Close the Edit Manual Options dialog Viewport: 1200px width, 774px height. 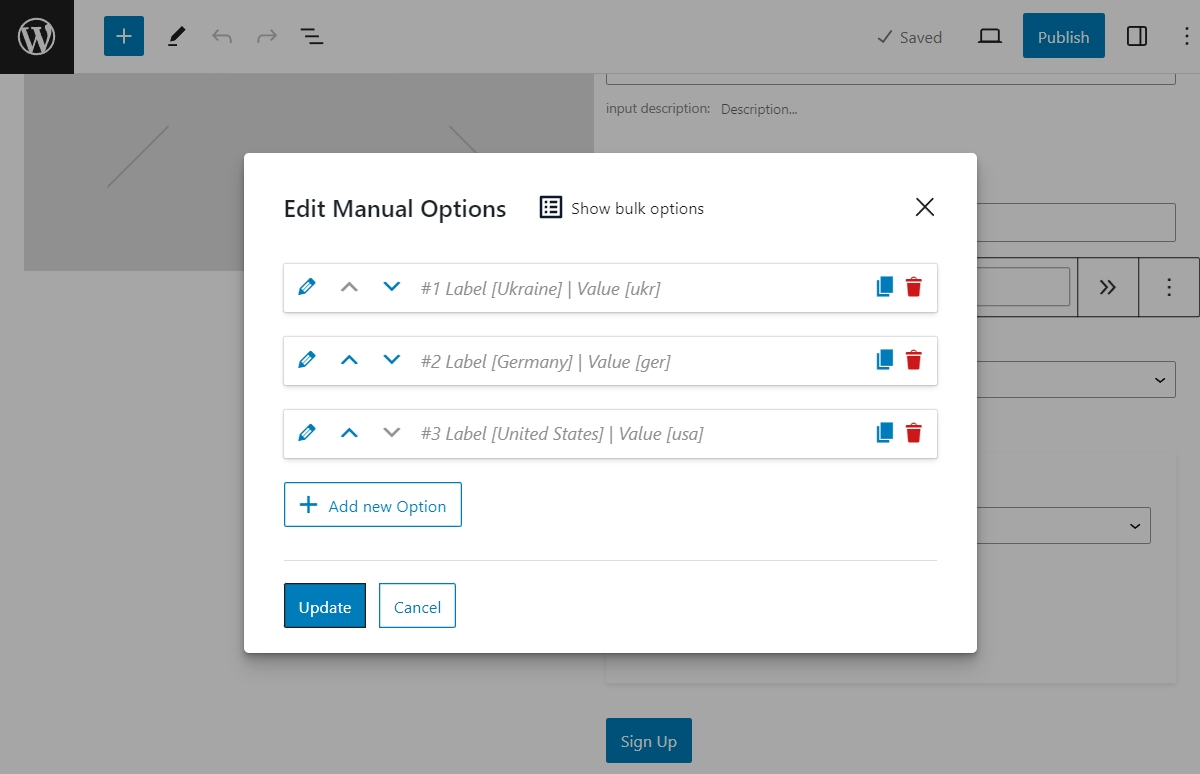point(925,207)
